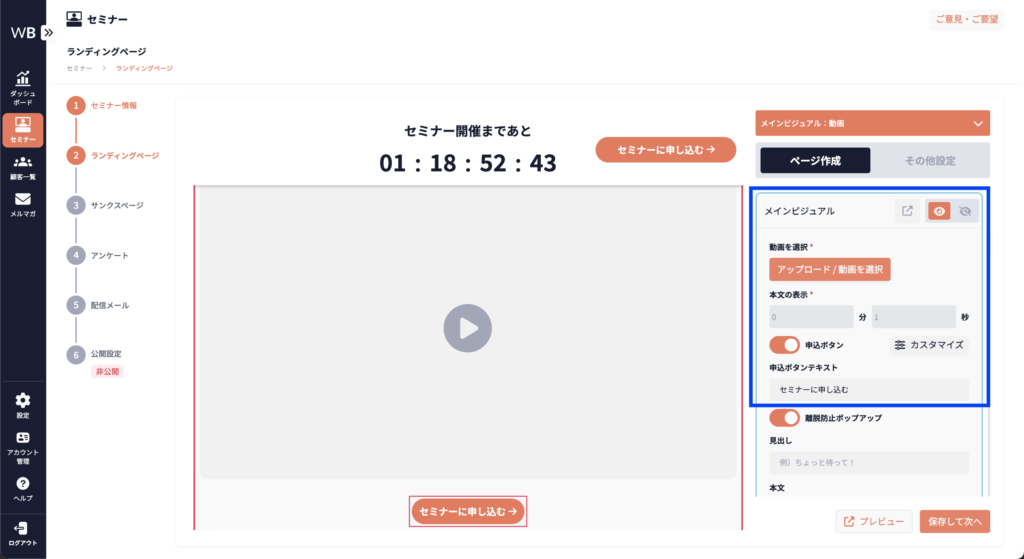The width and height of the screenshot is (1024, 559).
Task: Toggle the 離脱防止ポップアップ switch
Action: [785, 417]
